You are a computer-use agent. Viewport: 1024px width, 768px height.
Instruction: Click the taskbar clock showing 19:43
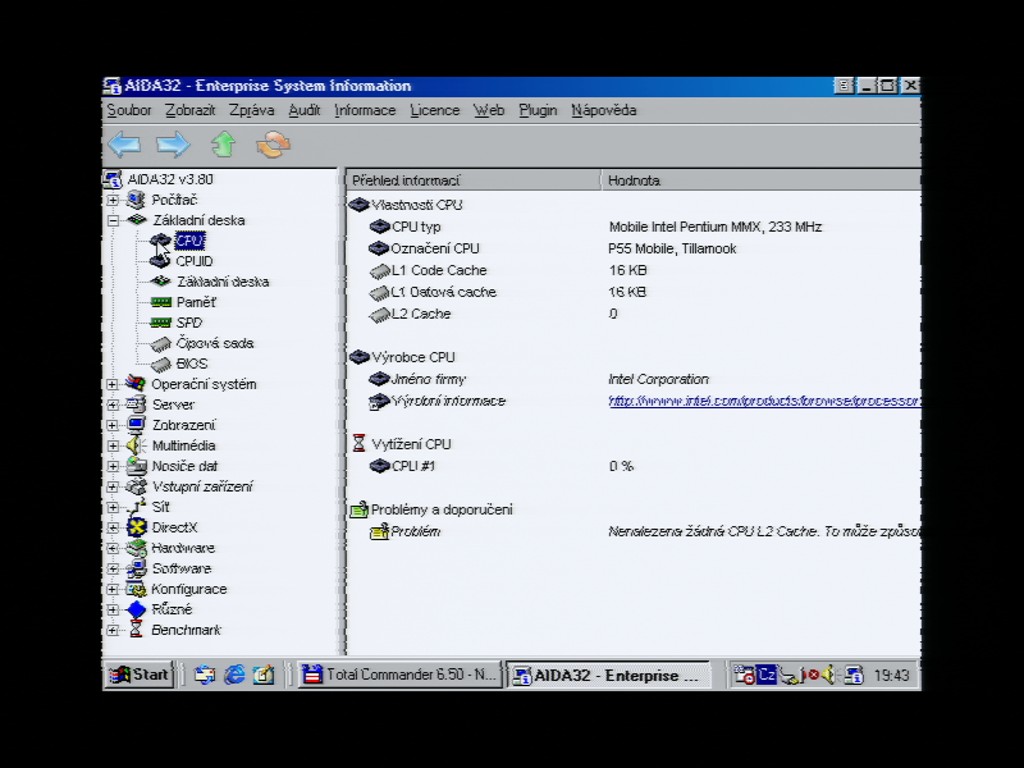pyautogui.click(x=891, y=675)
